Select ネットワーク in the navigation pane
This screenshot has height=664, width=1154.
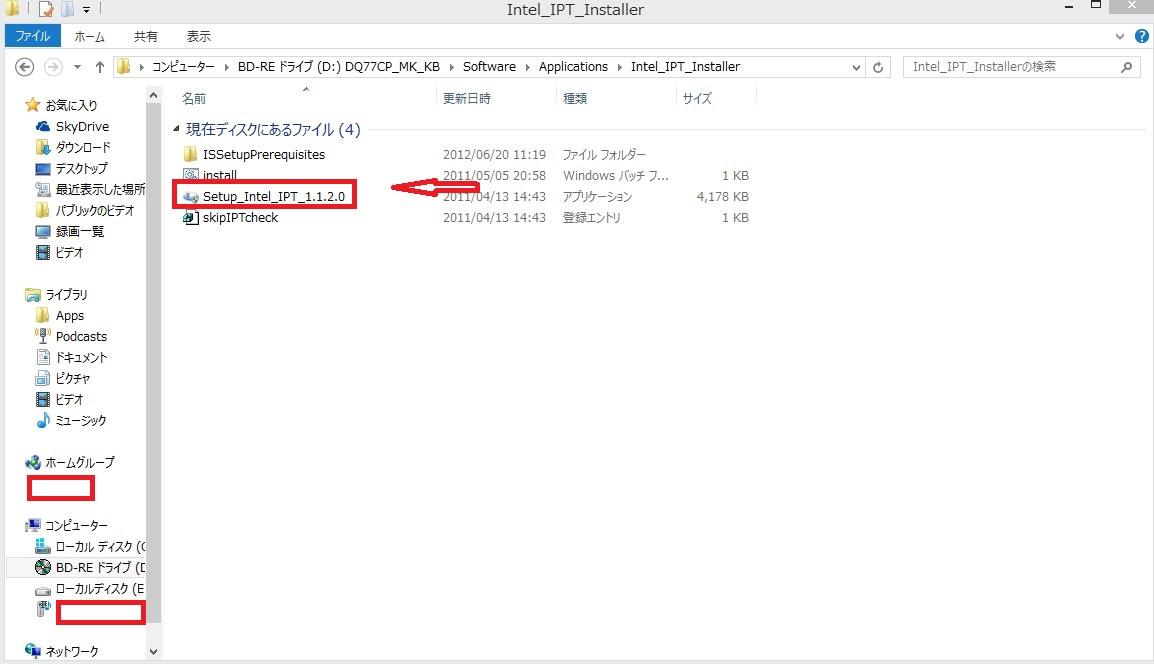click(71, 651)
